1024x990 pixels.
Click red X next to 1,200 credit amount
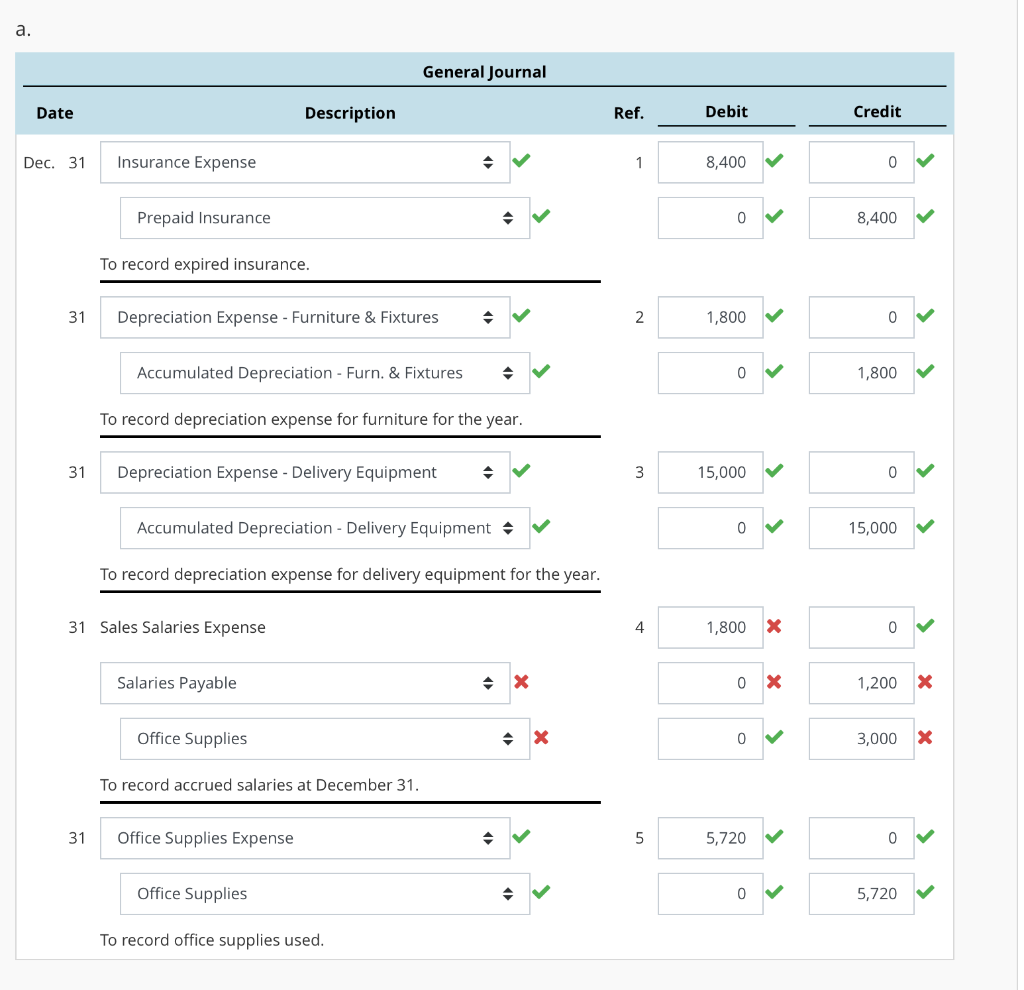pyautogui.click(x=926, y=682)
